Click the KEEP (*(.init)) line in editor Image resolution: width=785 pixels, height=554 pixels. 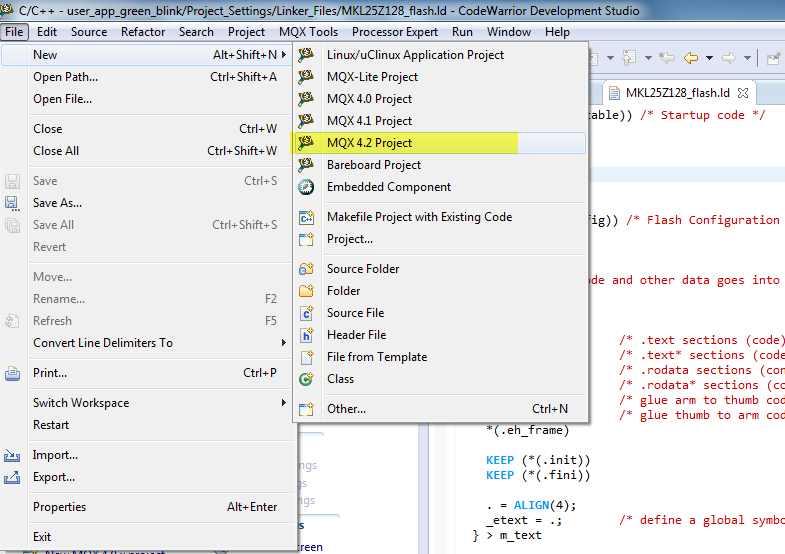click(x=538, y=460)
